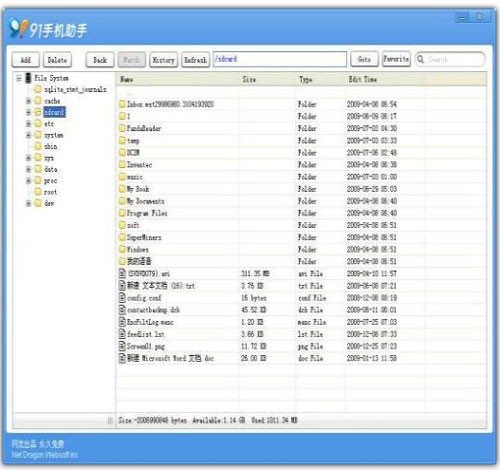
Task: Open the Favorite button
Action: pos(396,59)
